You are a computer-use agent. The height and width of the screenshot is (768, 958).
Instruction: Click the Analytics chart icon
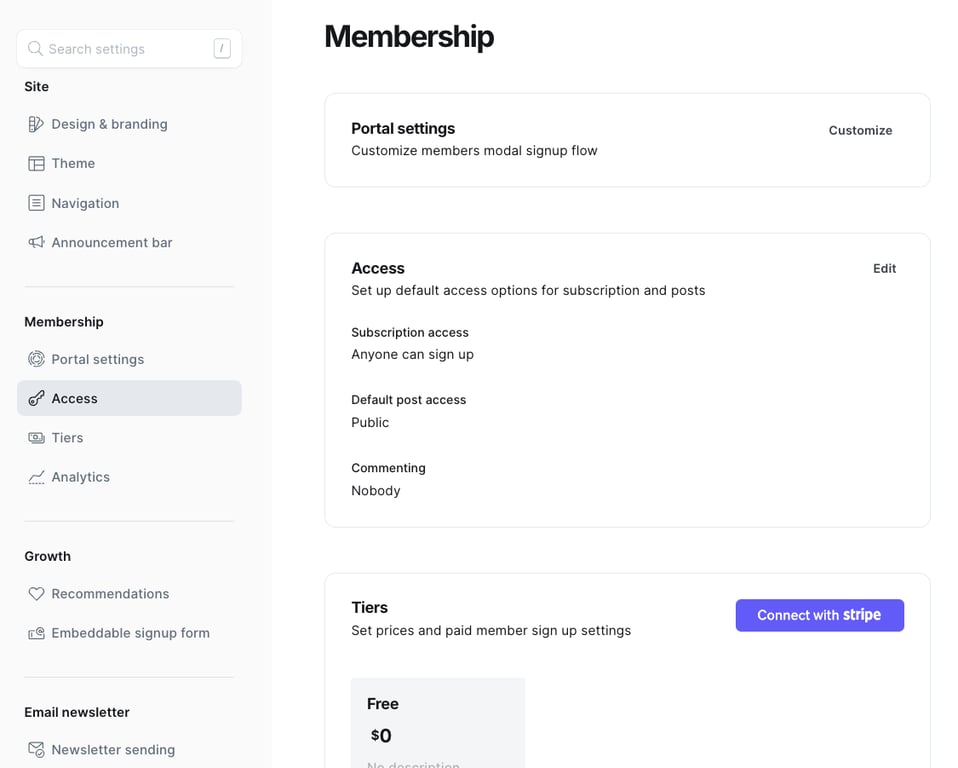pos(36,477)
